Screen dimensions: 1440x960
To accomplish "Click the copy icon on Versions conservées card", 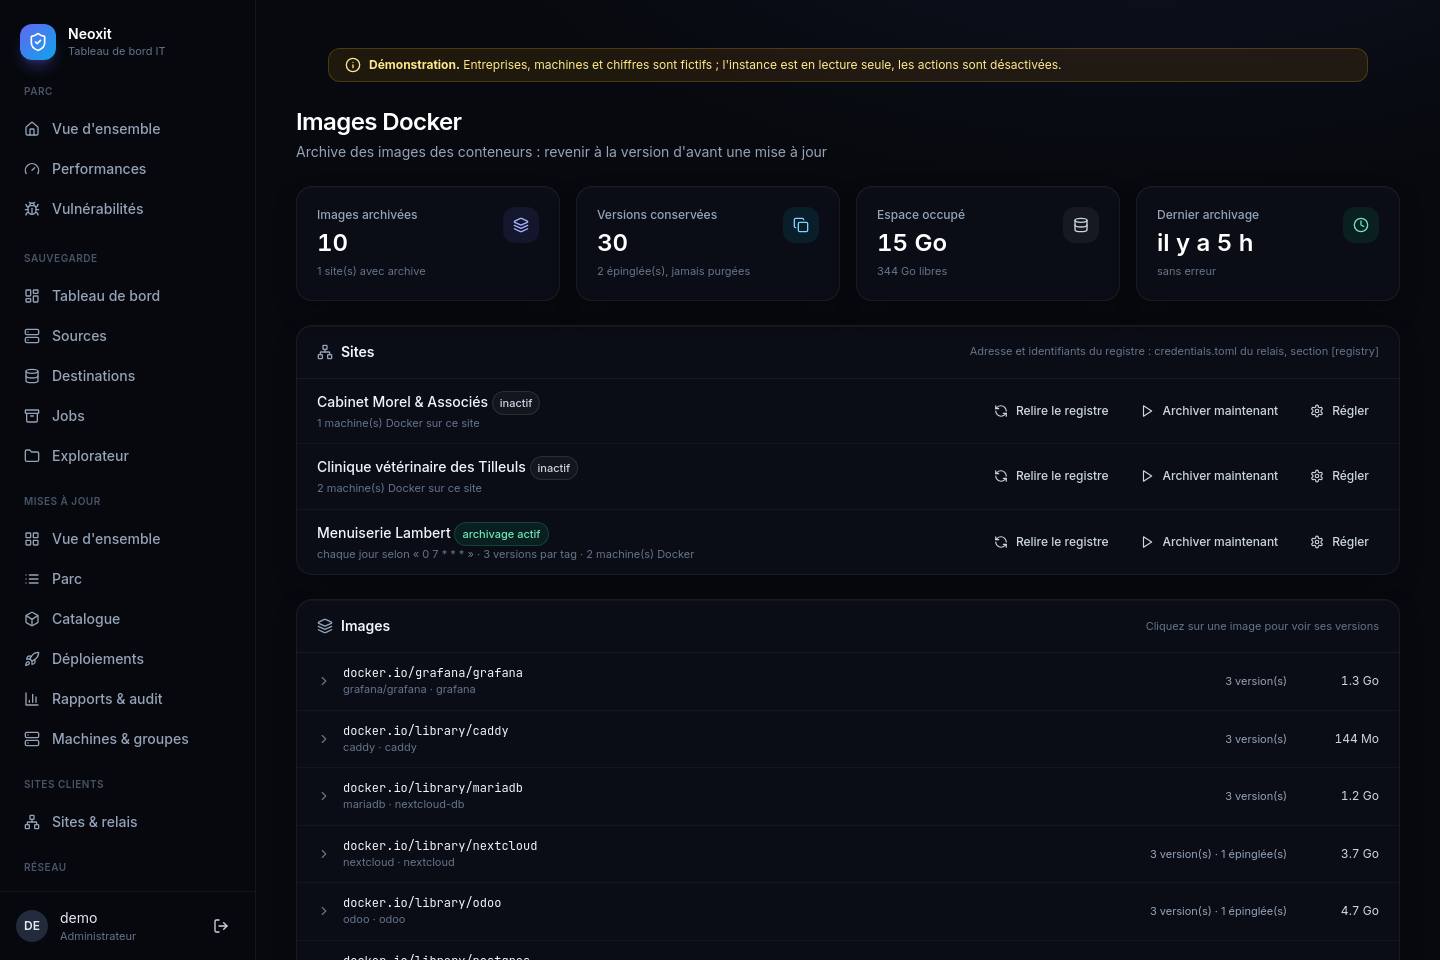I will 801,225.
